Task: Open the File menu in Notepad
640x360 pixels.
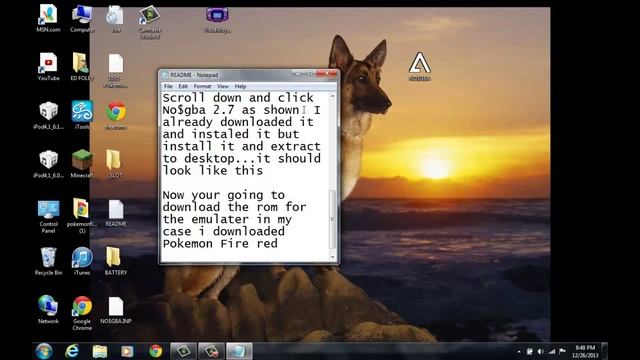Action: [168, 87]
